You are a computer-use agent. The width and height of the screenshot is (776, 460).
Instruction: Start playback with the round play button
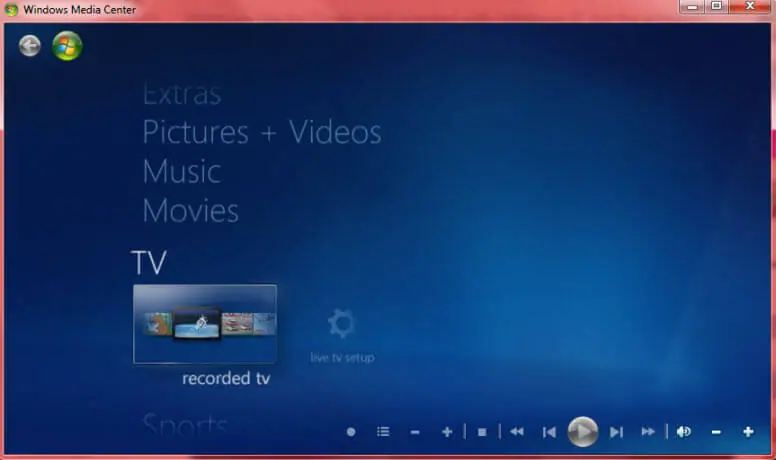tap(582, 432)
